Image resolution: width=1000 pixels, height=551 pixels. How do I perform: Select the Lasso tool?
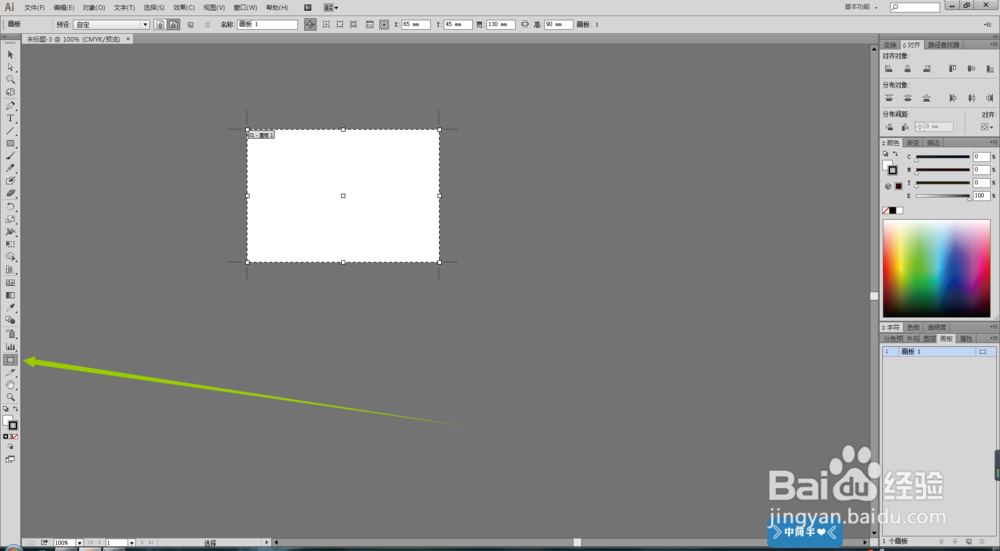tap(10, 92)
